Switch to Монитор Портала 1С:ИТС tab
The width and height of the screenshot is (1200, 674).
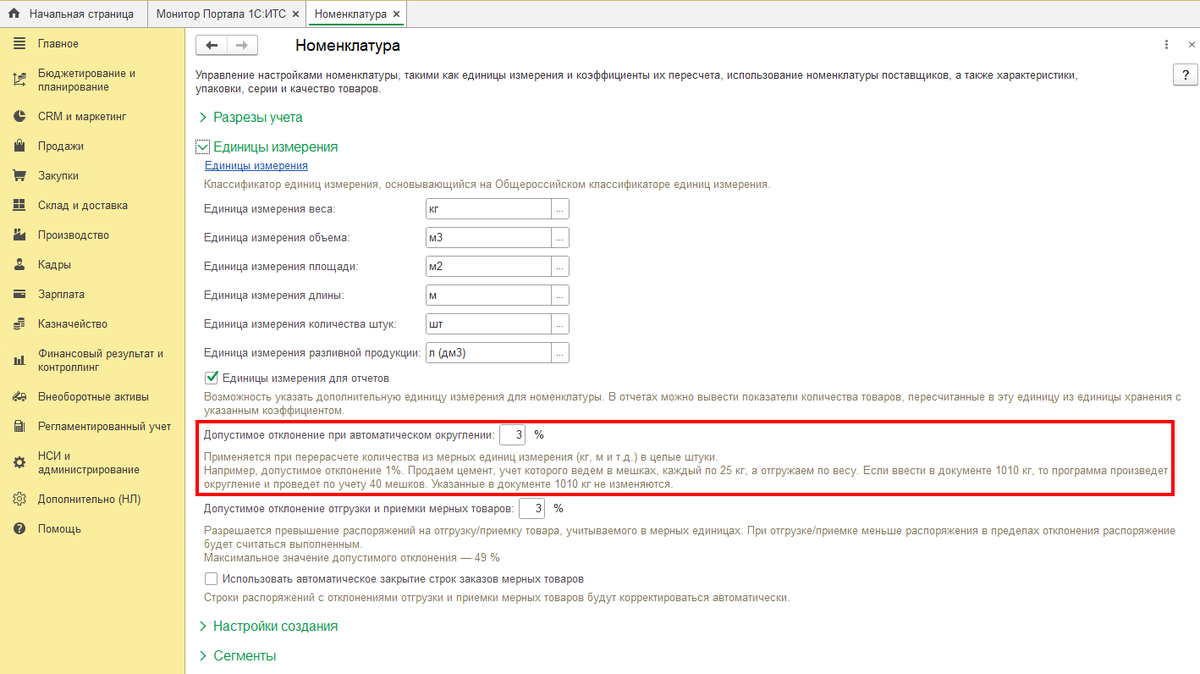point(226,14)
